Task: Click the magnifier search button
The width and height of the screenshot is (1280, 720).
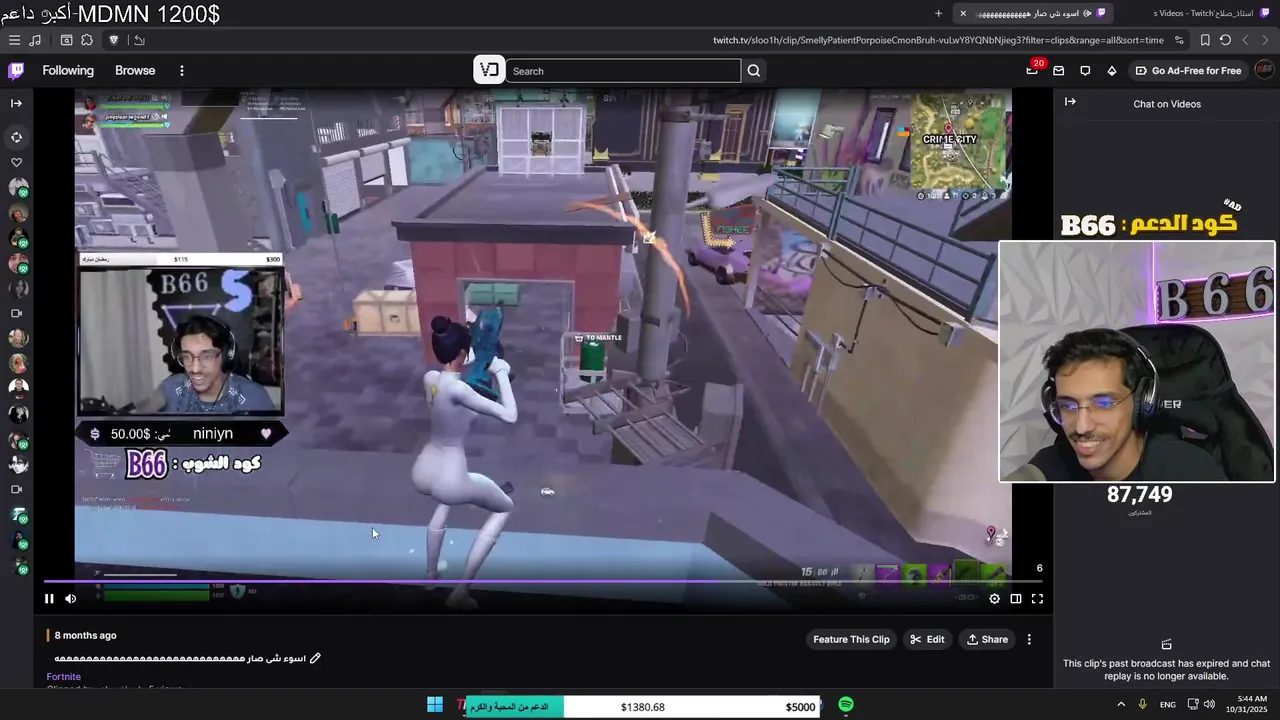Action: [754, 71]
